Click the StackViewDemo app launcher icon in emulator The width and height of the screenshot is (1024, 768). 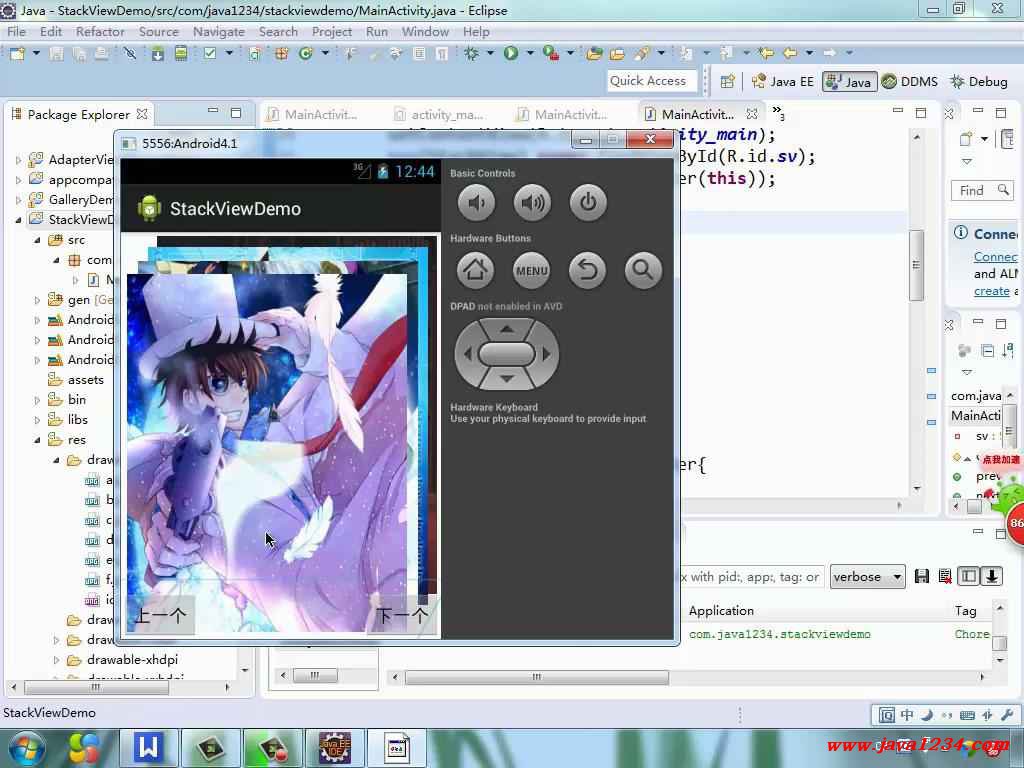tap(149, 208)
